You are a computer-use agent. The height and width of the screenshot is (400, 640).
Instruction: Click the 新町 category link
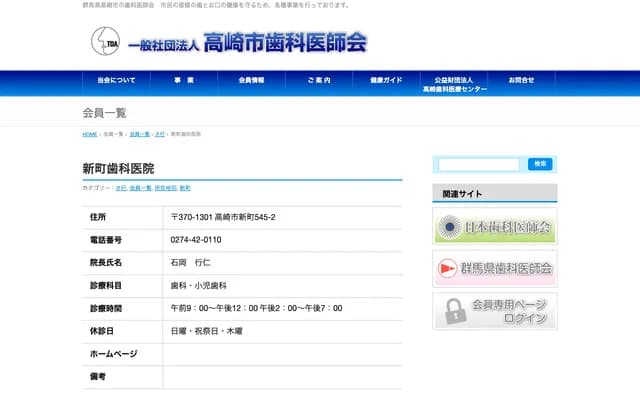click(x=185, y=188)
